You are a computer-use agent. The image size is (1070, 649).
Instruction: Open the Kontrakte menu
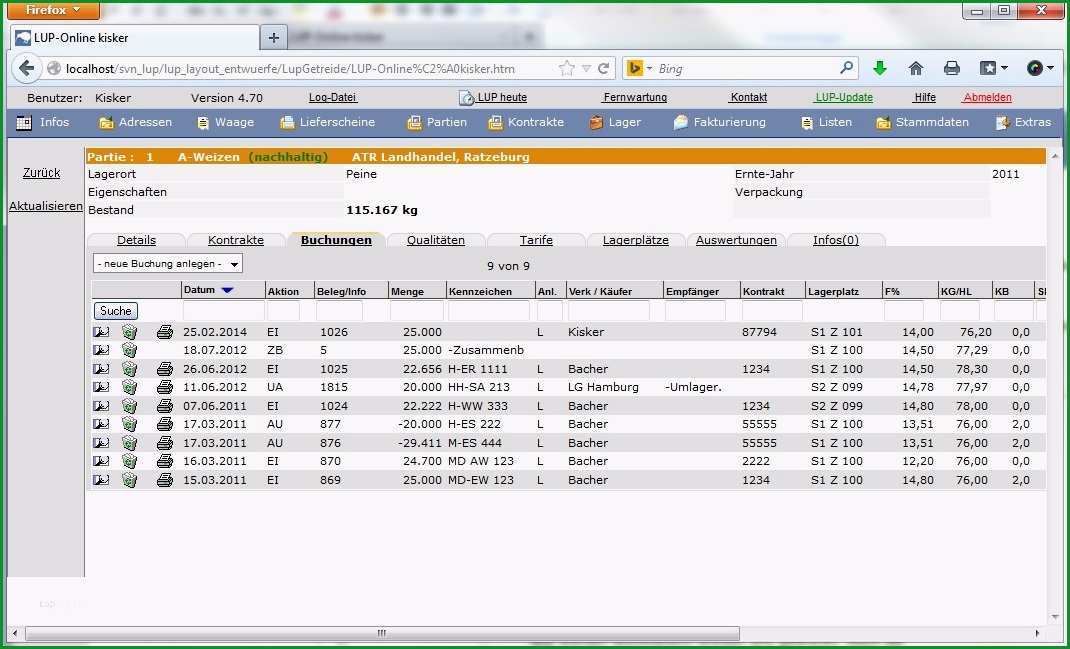point(526,122)
